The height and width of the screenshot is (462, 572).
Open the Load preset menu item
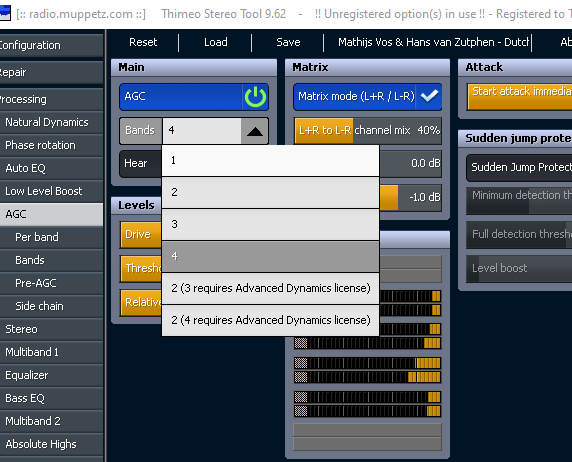point(216,42)
